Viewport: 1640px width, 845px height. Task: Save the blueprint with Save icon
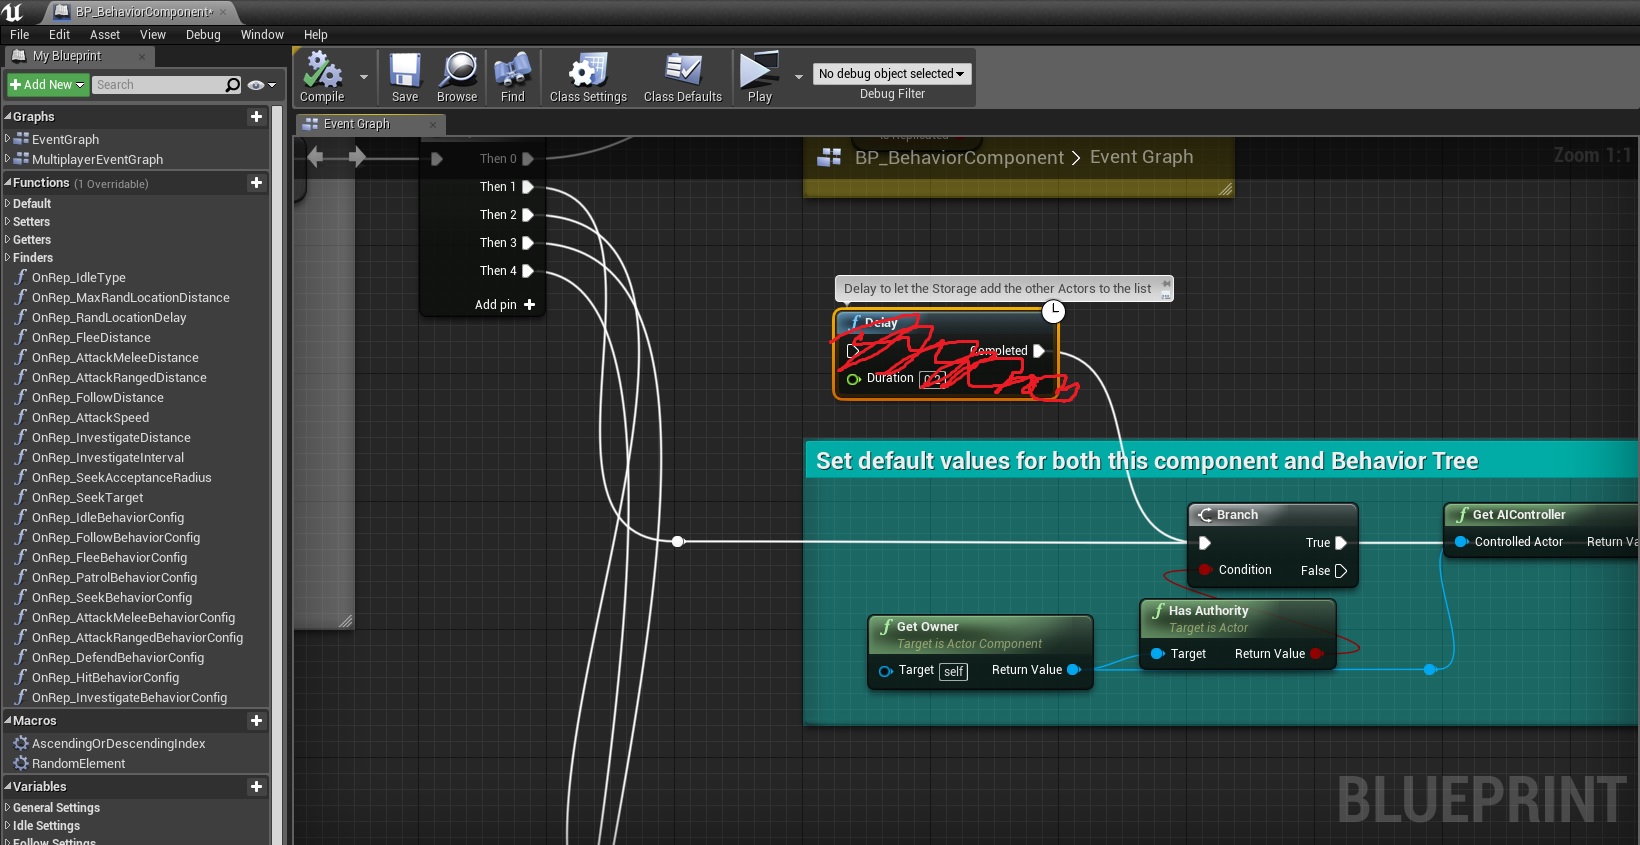pos(405,72)
